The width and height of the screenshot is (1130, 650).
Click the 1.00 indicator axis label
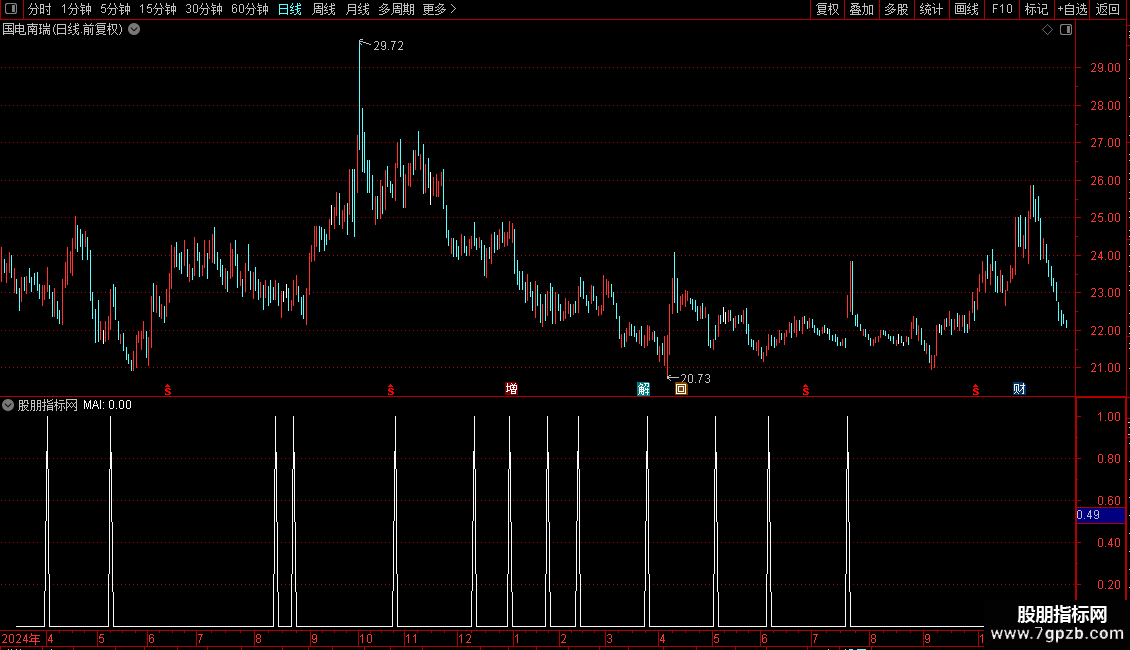[1108, 417]
